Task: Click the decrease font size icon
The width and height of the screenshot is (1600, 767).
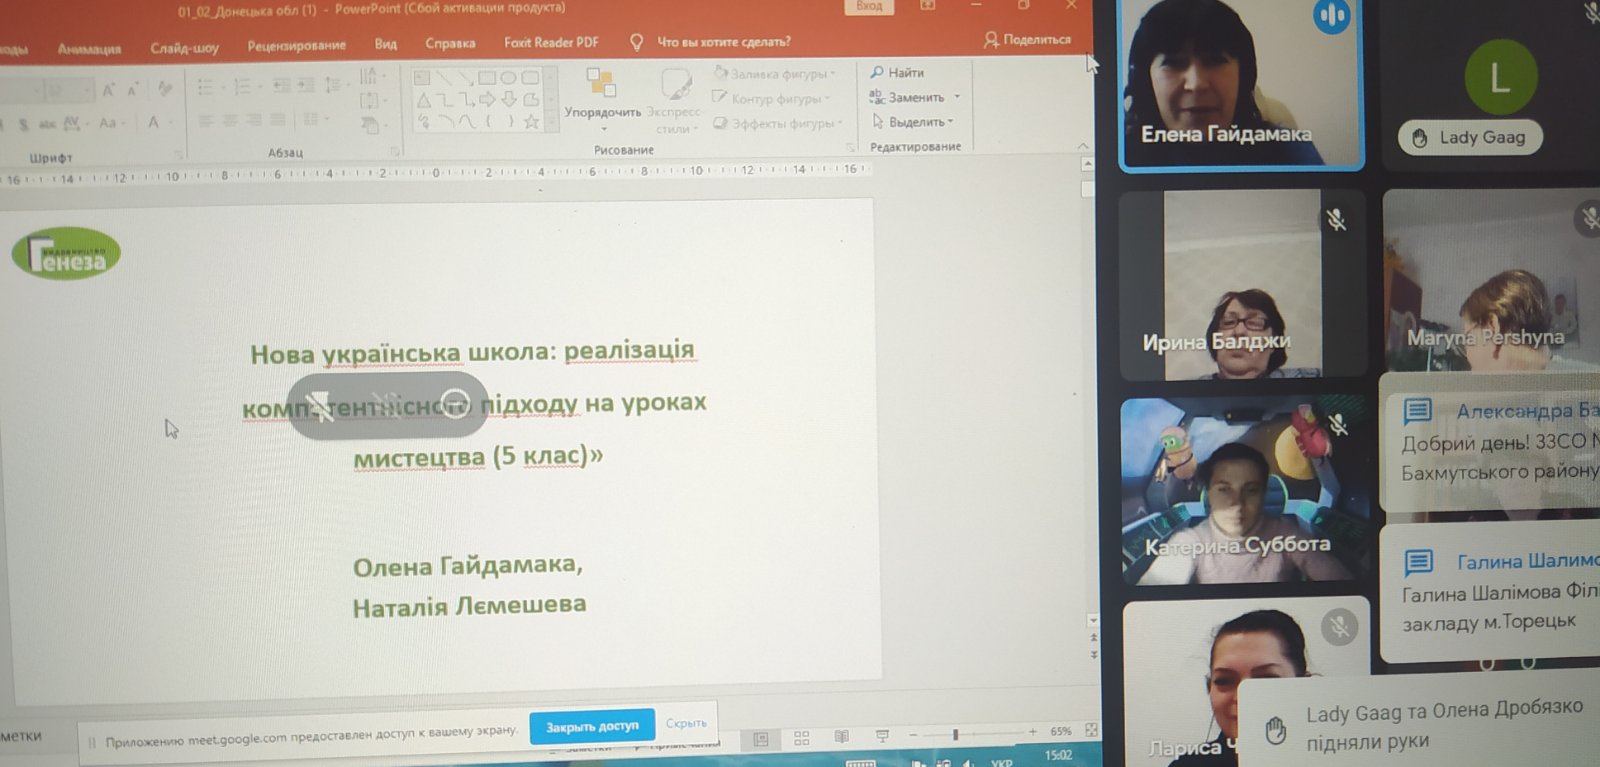Action: click(132, 90)
